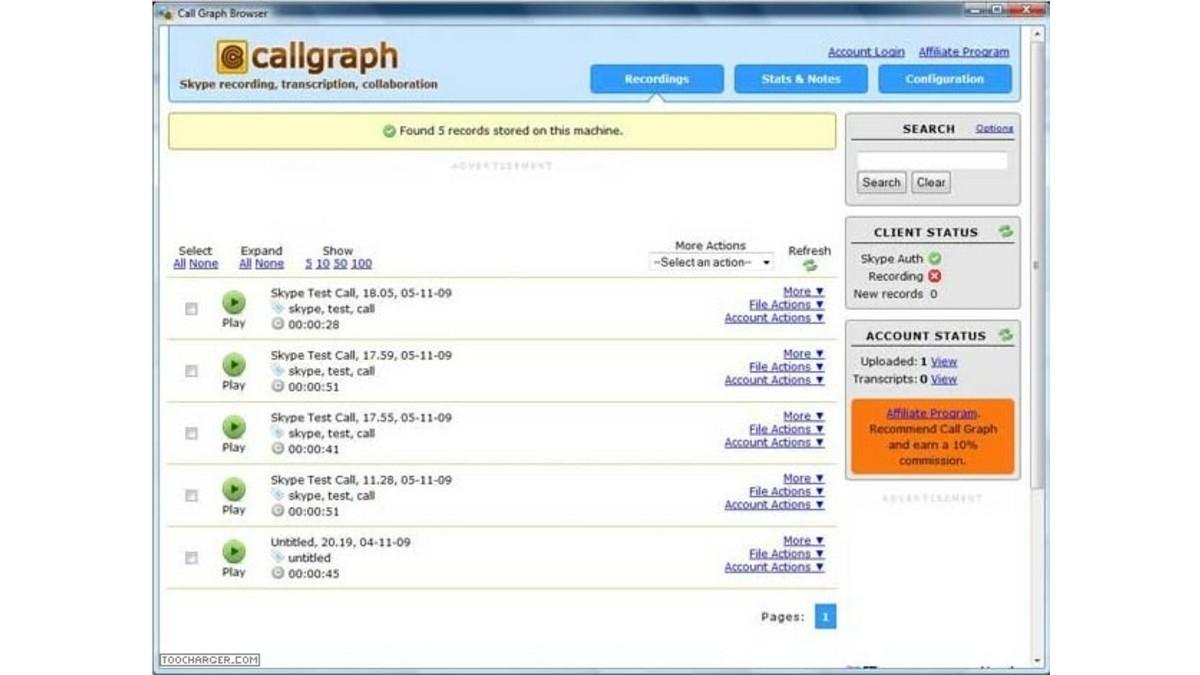Open File Actions for Skype Test Call 17.55

tap(781, 429)
